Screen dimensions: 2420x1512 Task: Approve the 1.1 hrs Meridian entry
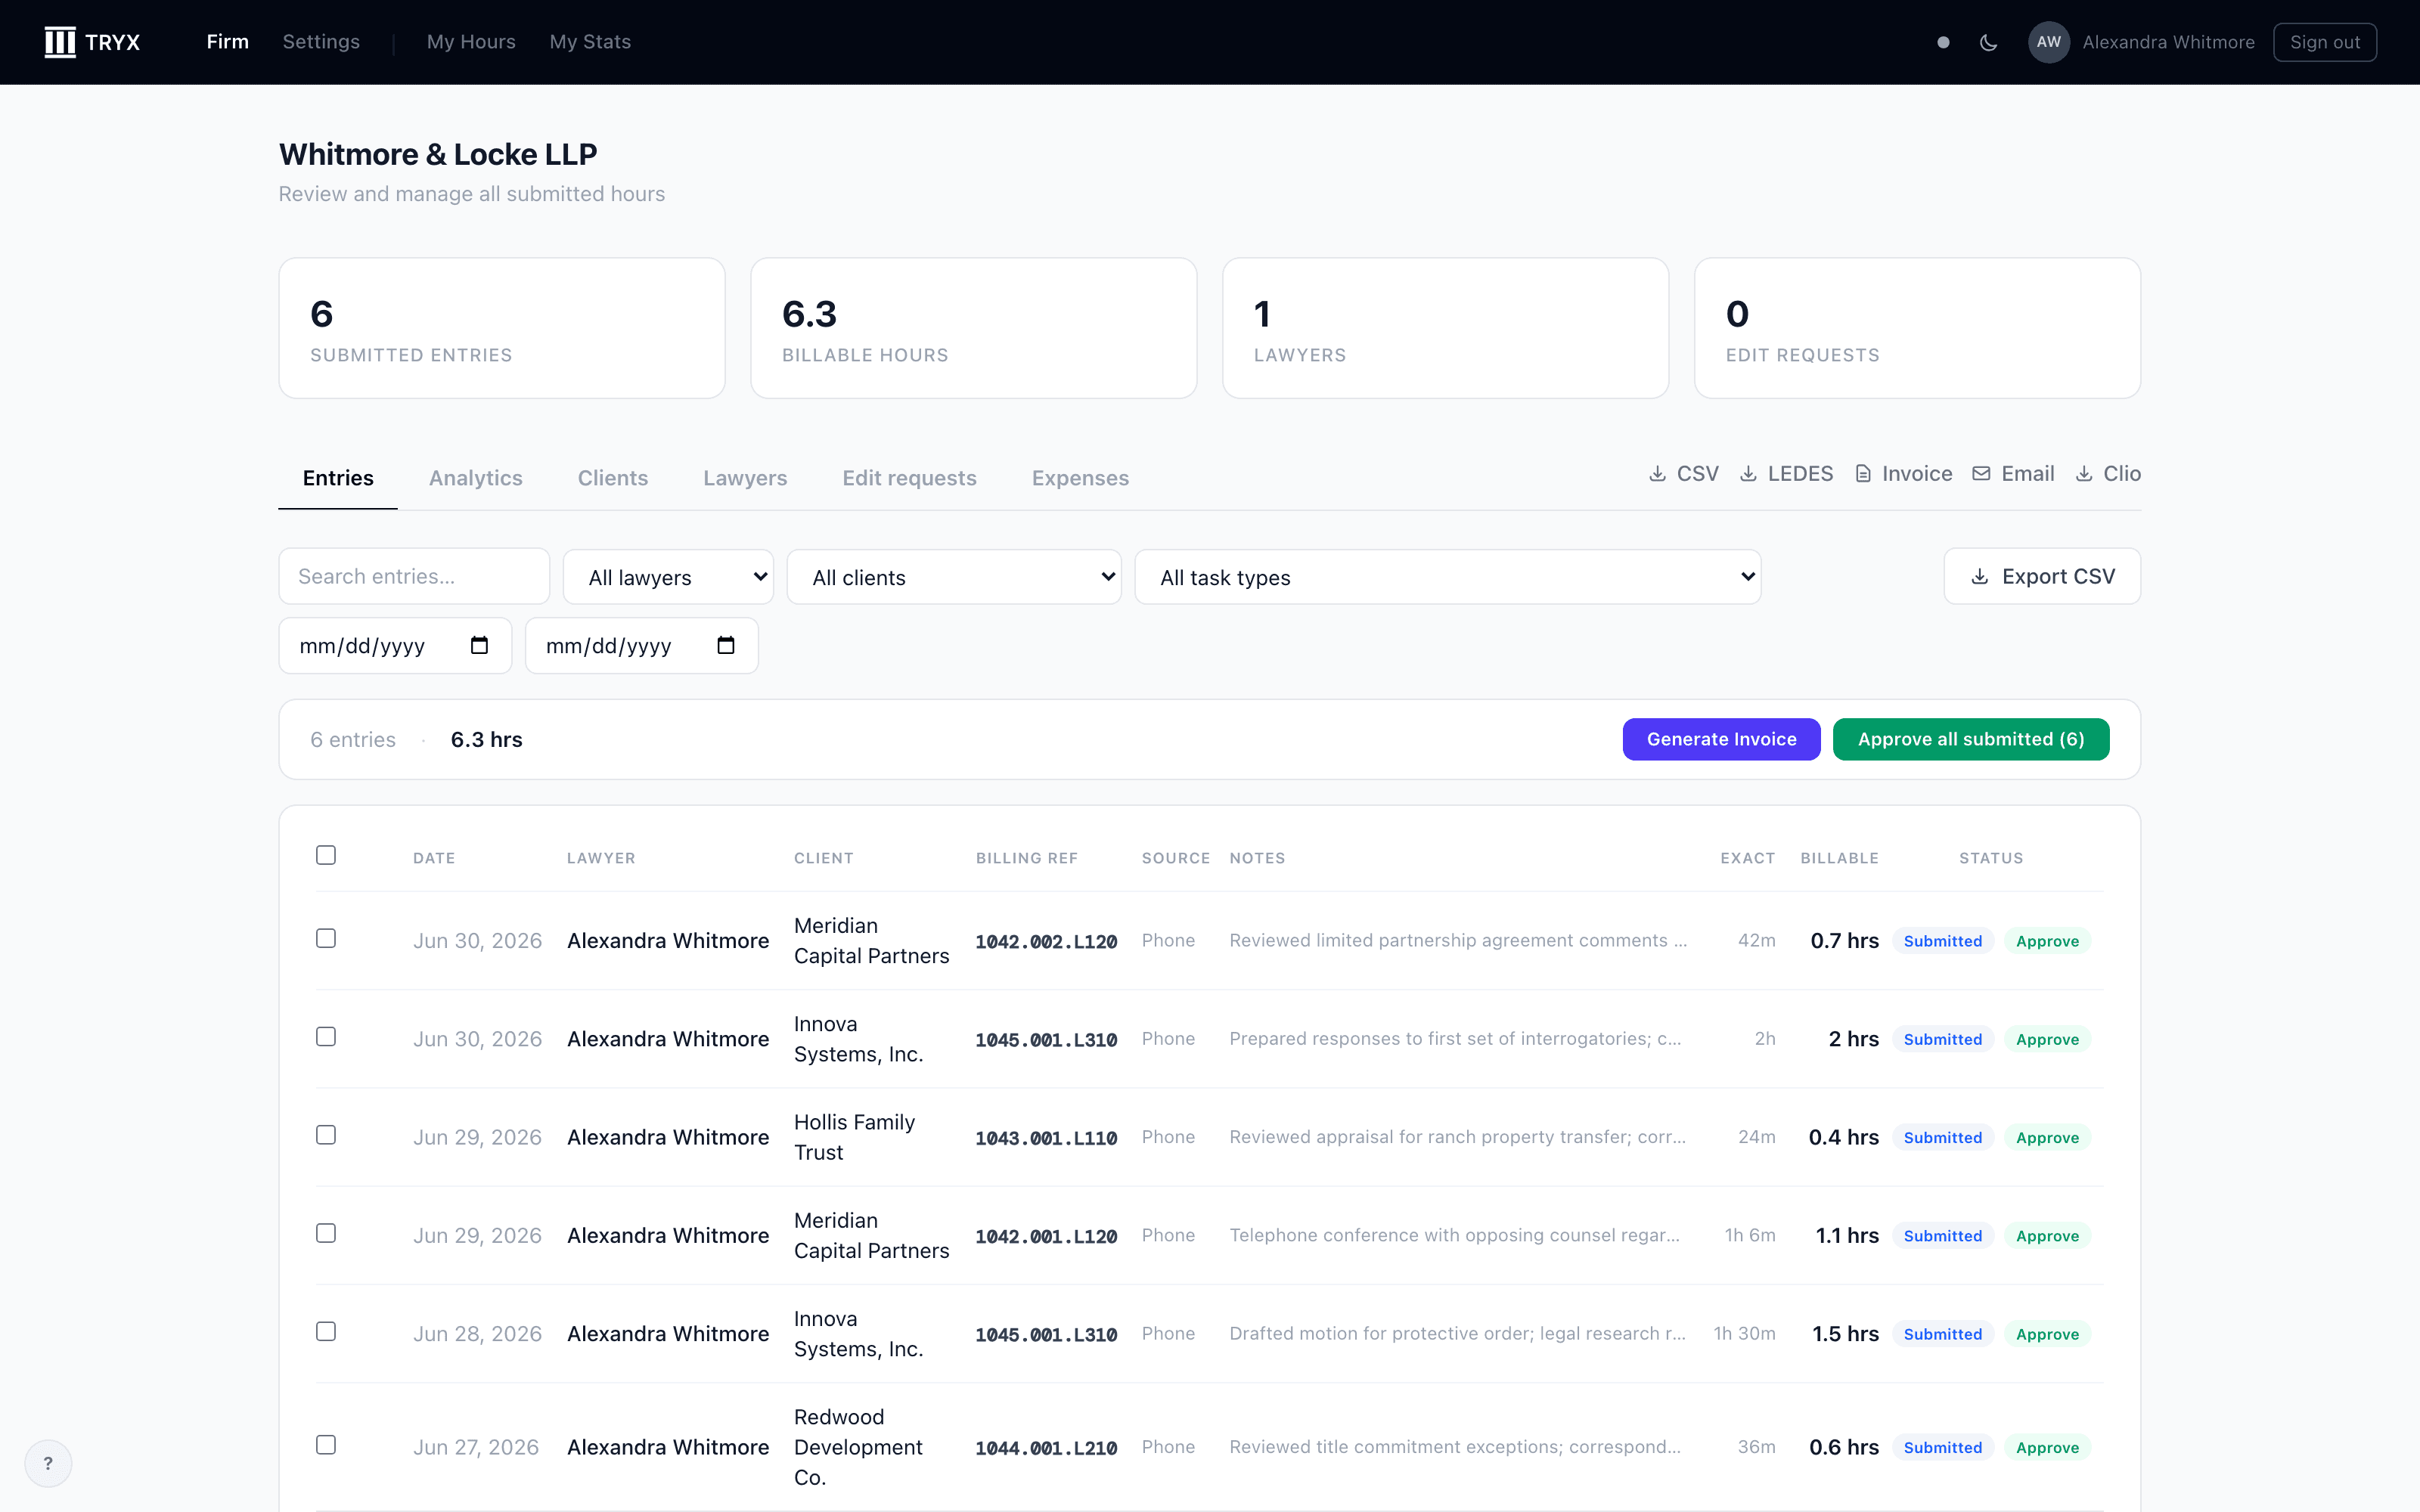click(x=2047, y=1236)
